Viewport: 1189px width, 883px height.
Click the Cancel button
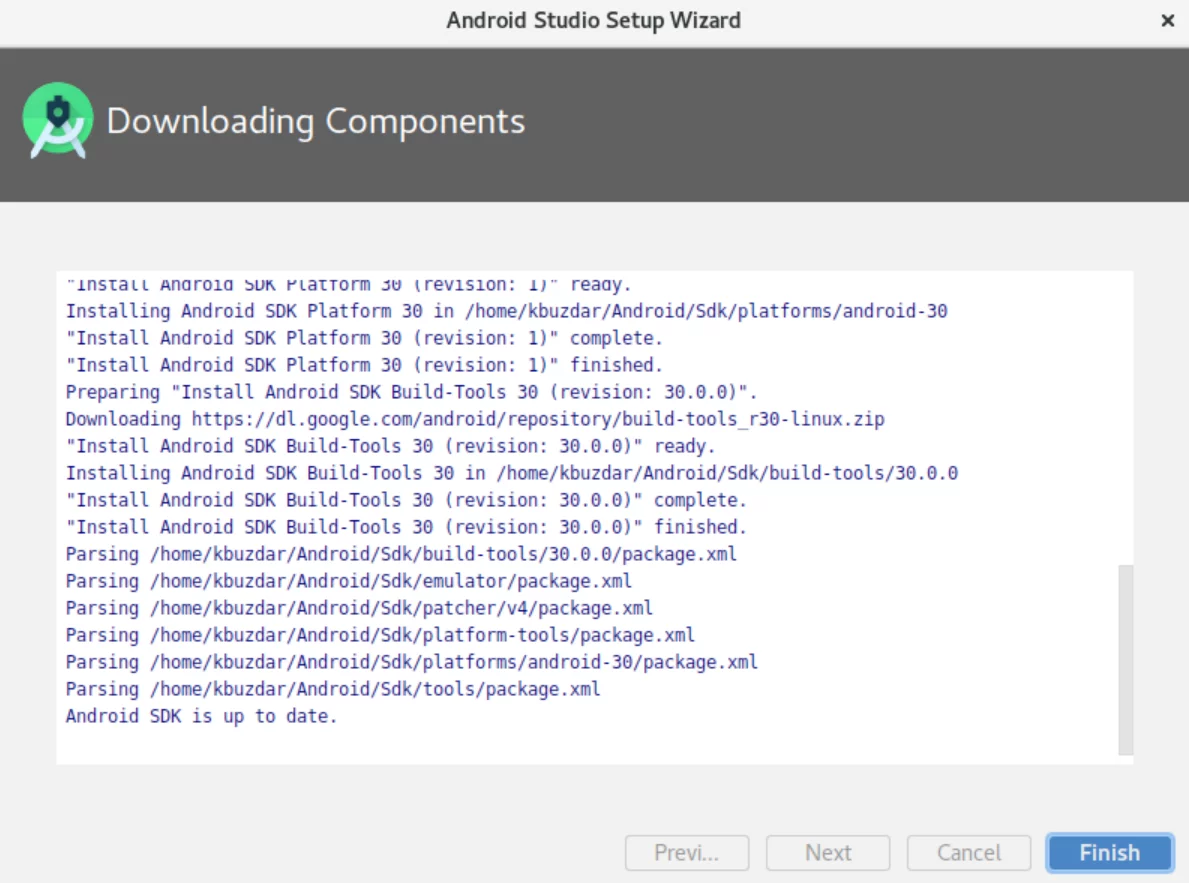point(968,853)
